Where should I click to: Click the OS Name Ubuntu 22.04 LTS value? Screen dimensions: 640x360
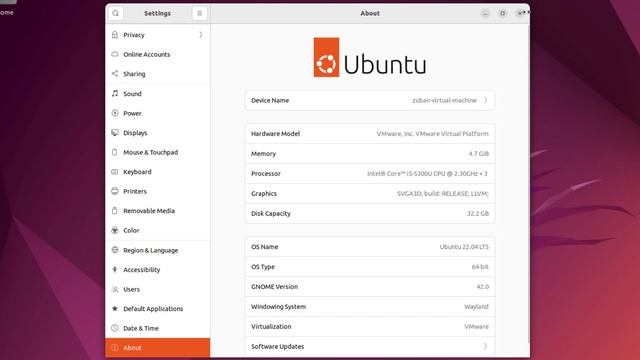click(x=464, y=247)
